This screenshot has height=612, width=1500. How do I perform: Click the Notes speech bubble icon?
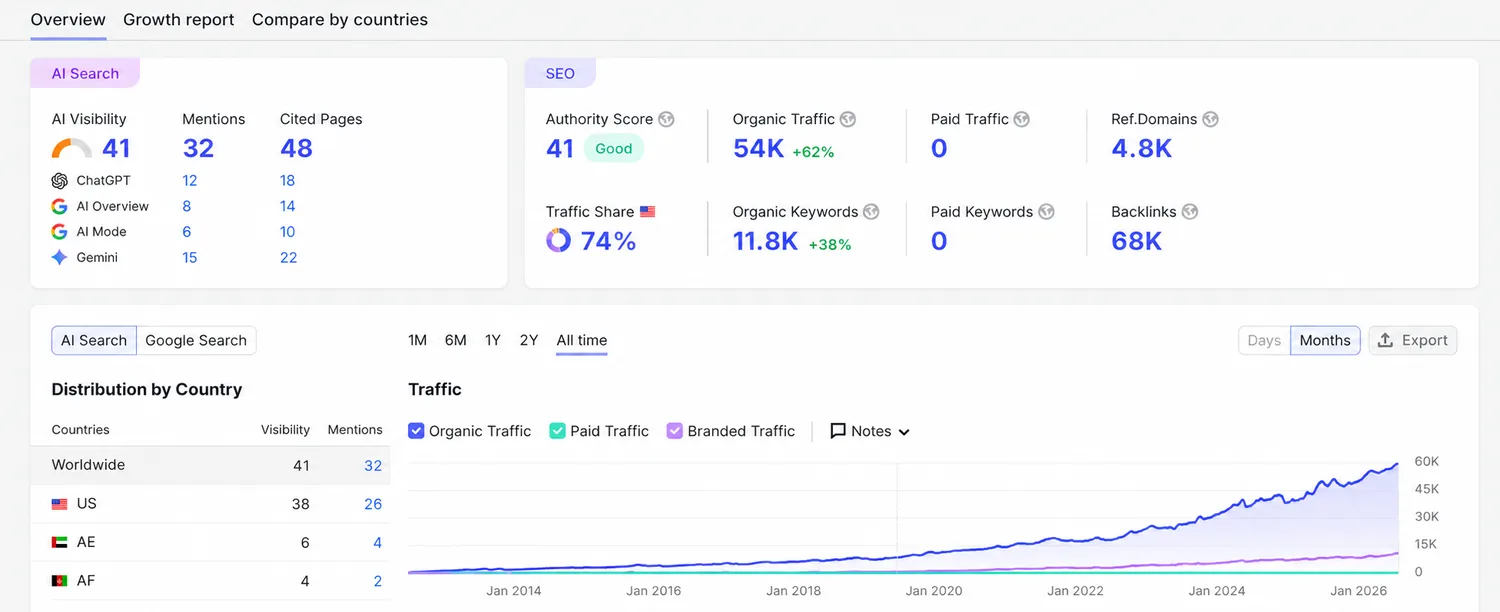pyautogui.click(x=838, y=431)
